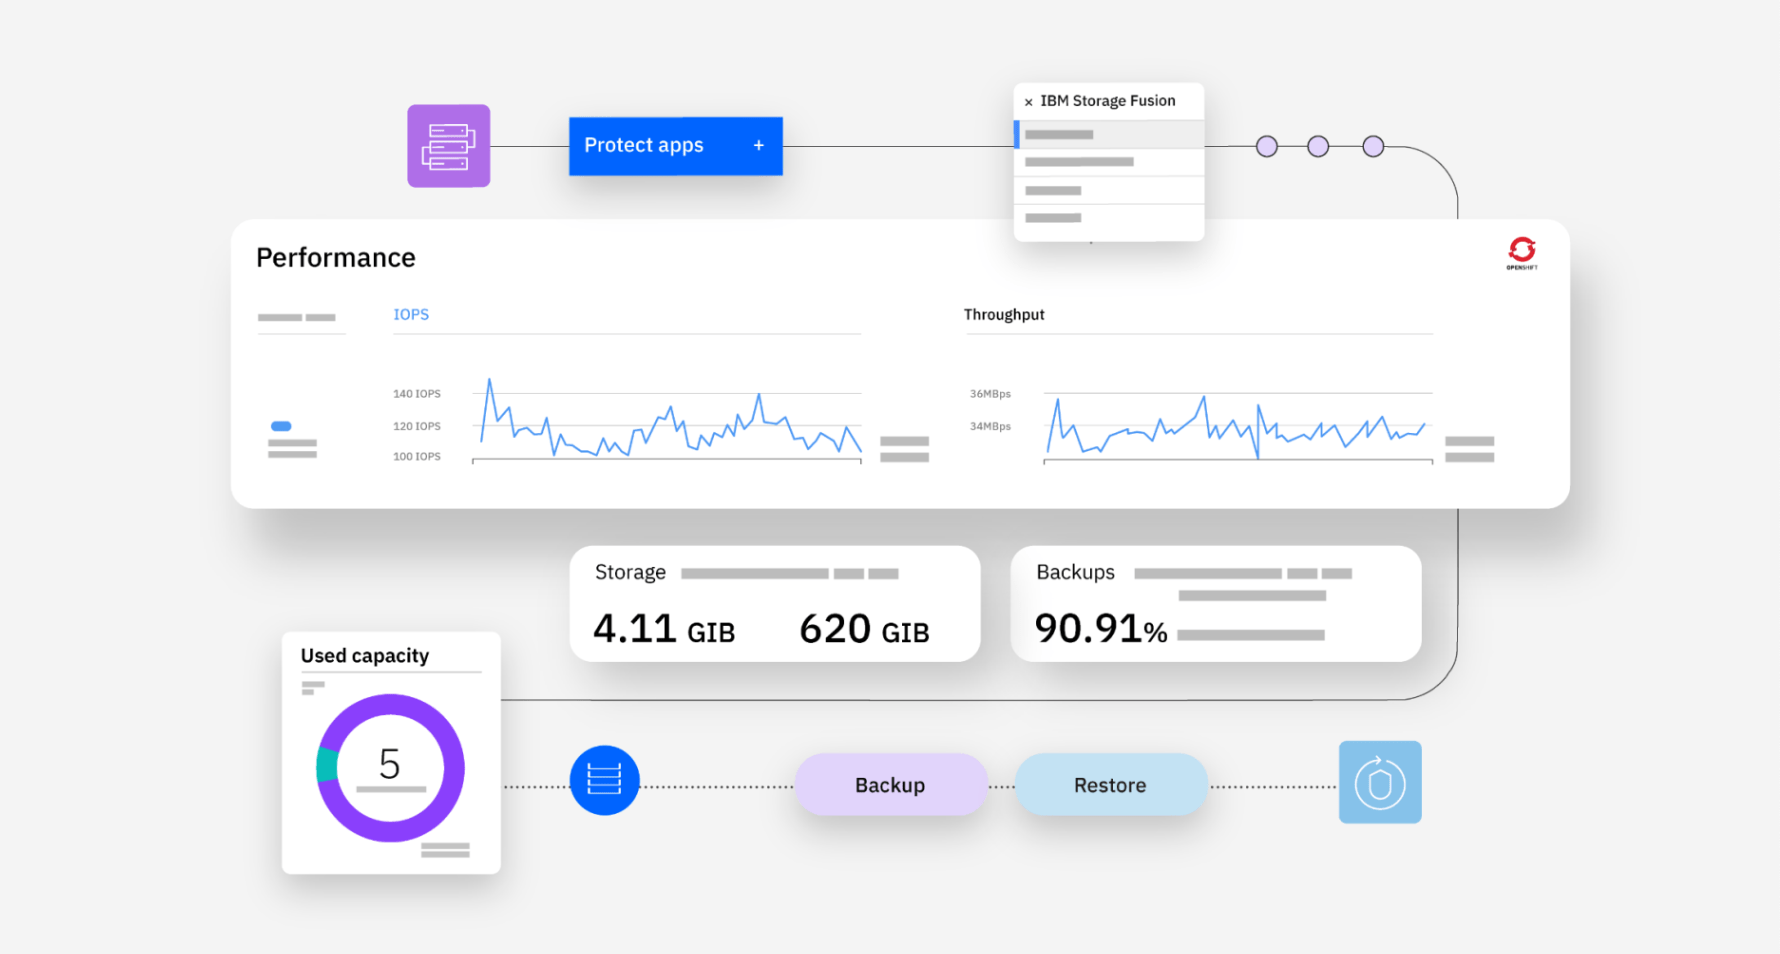Click the 100 IOPS axis label
Image resolution: width=1780 pixels, height=954 pixels.
tap(417, 457)
